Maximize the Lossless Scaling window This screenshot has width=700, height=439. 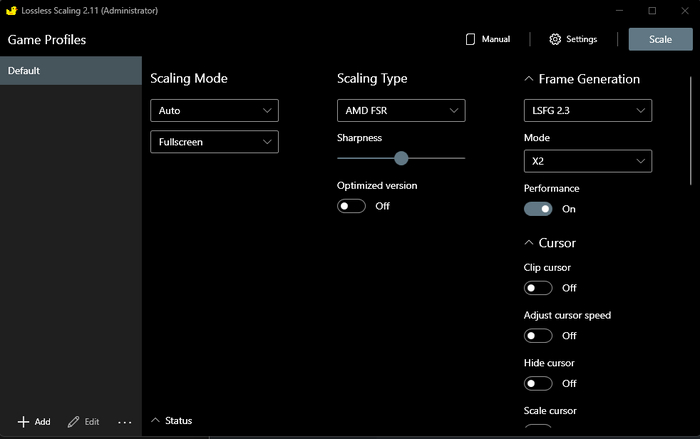(x=652, y=10)
